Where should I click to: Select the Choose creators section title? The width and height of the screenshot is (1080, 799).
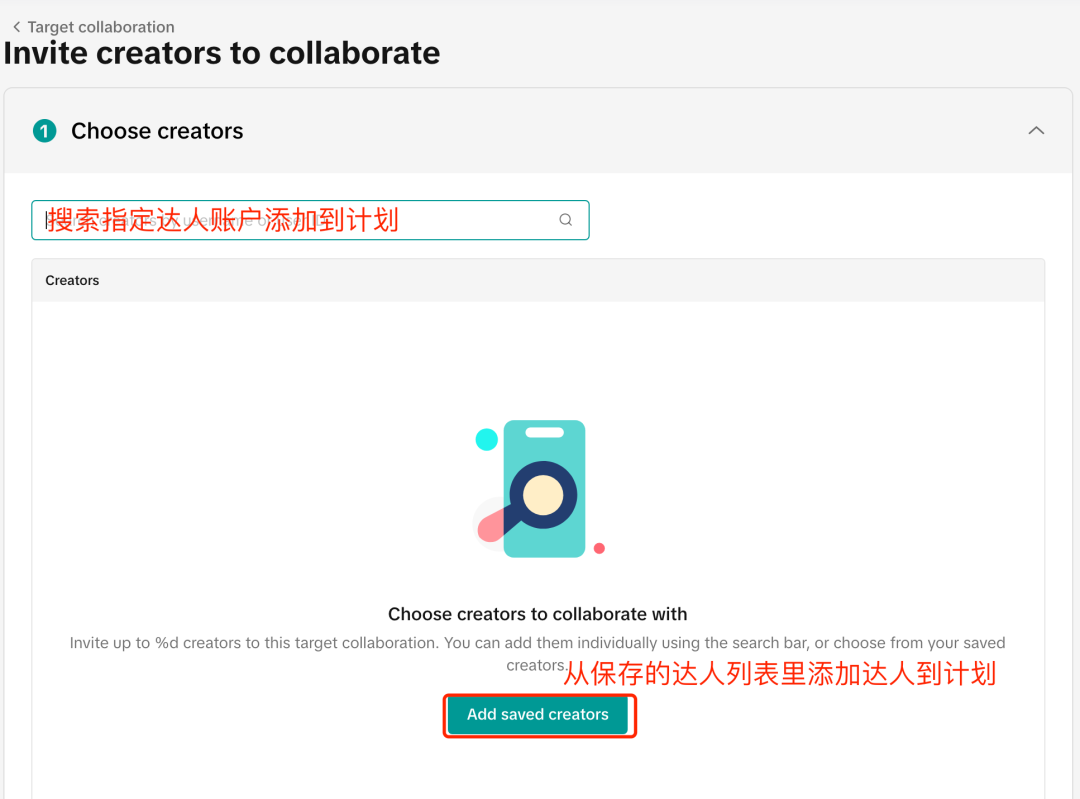(x=157, y=131)
